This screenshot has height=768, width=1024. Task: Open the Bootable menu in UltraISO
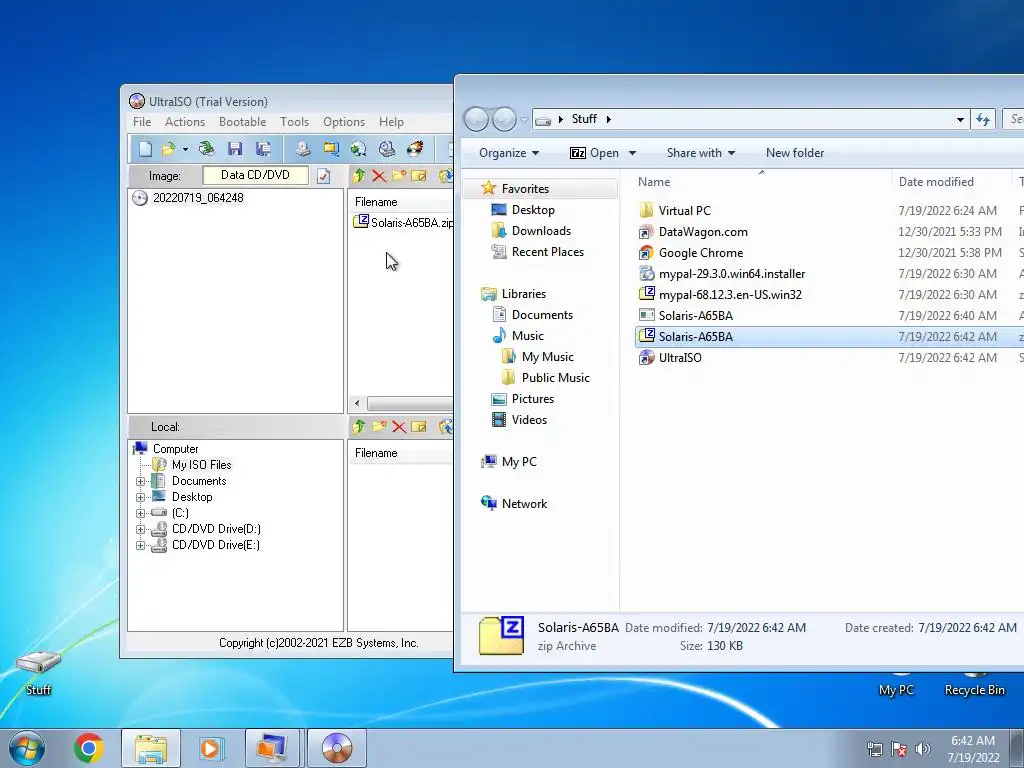click(242, 122)
